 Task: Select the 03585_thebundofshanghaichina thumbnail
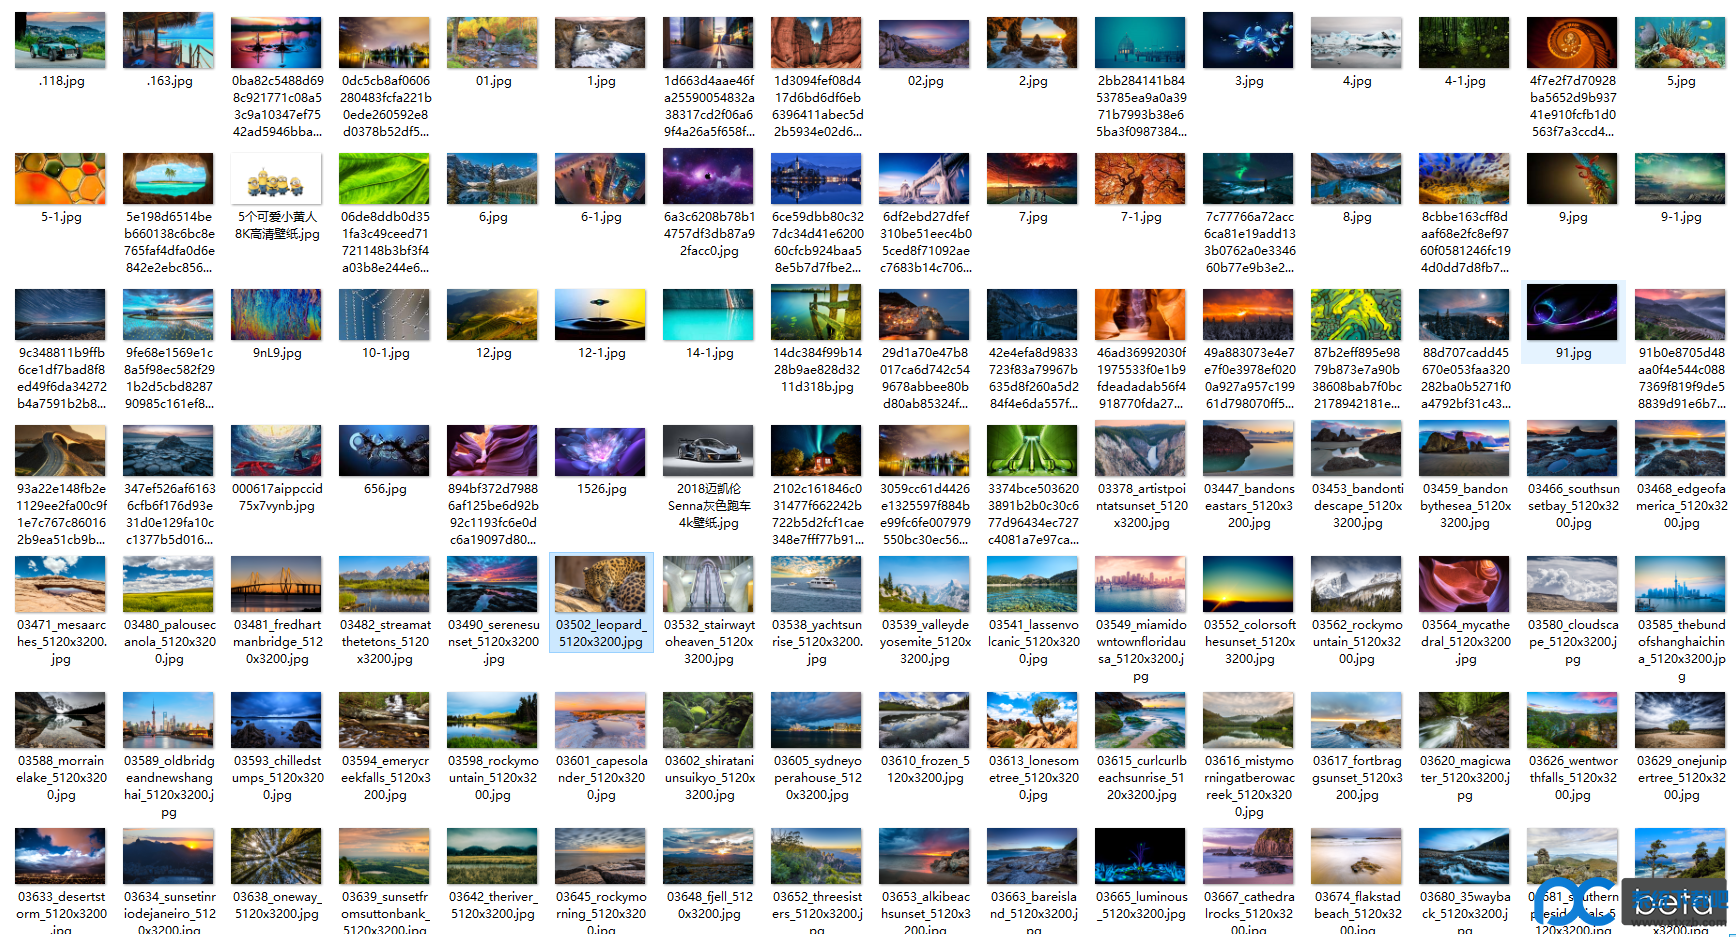(x=1680, y=586)
